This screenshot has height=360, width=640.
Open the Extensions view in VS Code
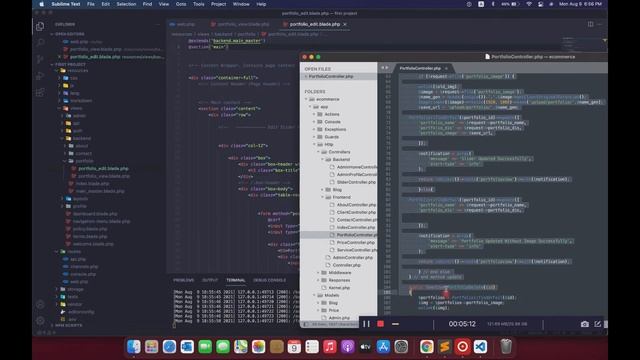[40, 93]
